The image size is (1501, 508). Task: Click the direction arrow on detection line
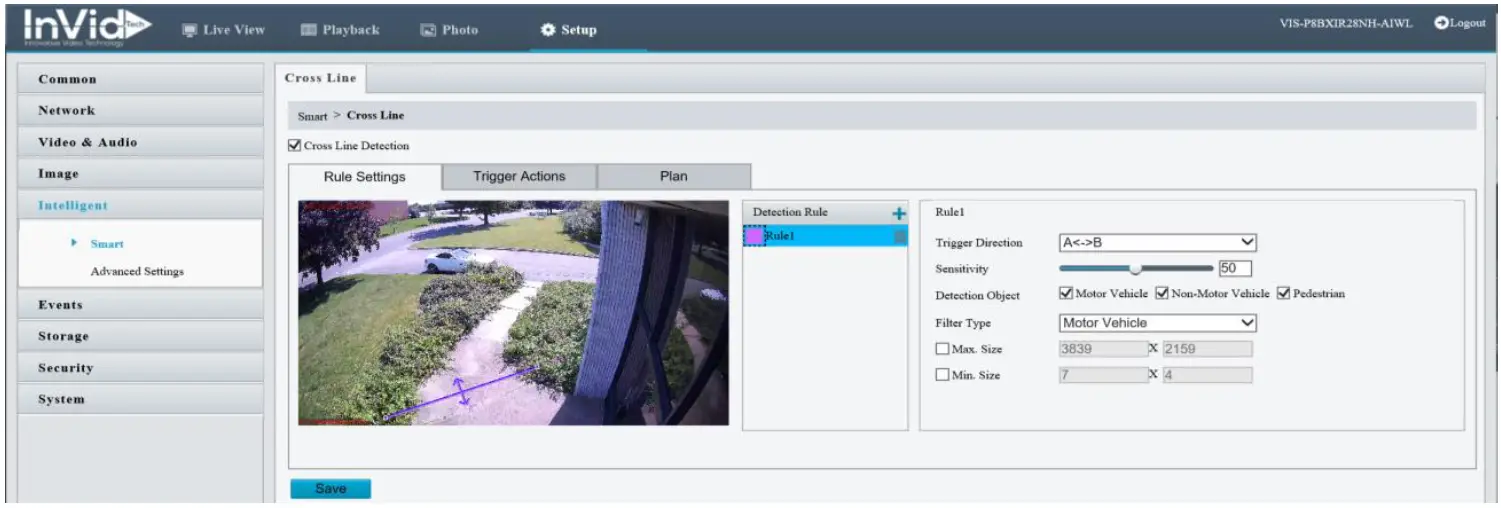461,391
